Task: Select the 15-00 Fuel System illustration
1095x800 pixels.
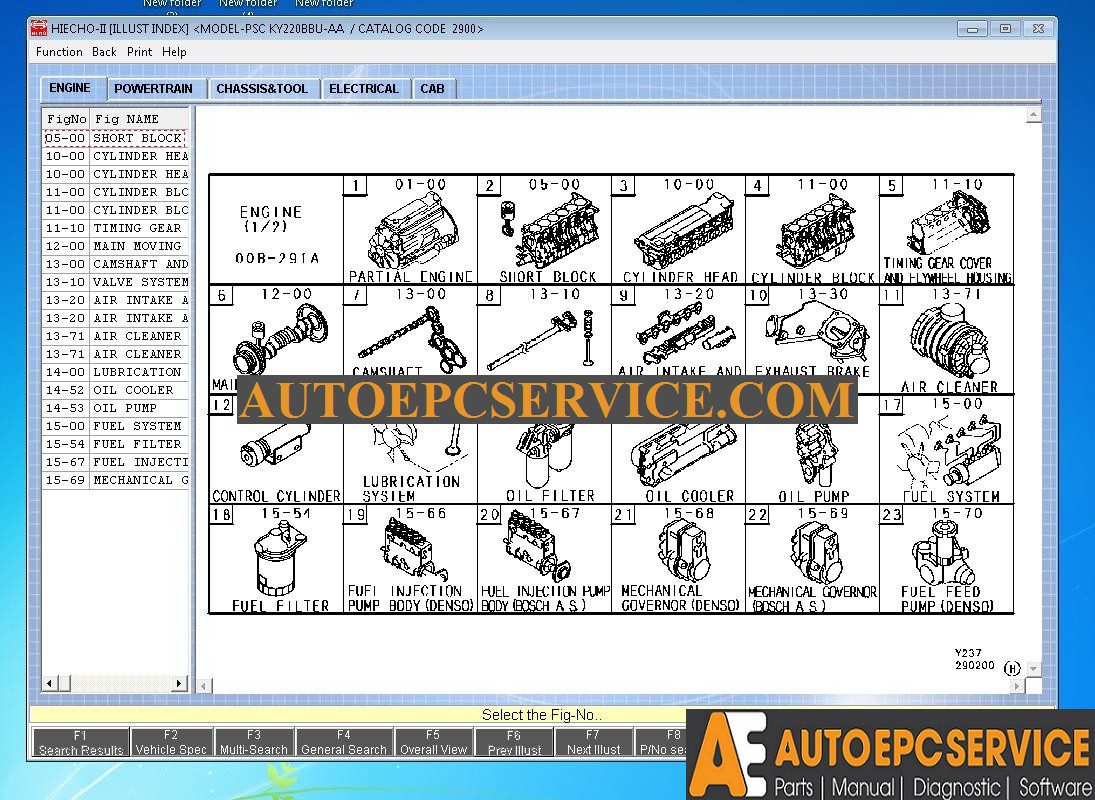Action: click(x=946, y=450)
